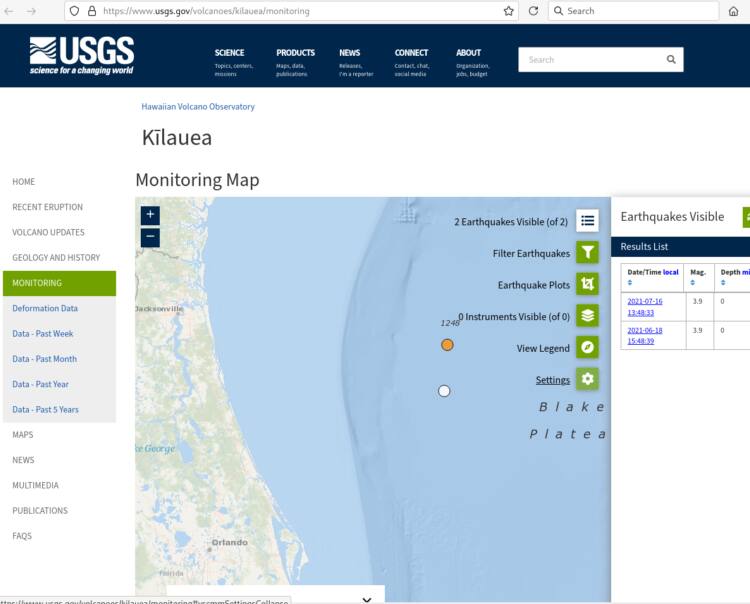
Task: Open MAPS in the sidebar
Action: (22, 435)
